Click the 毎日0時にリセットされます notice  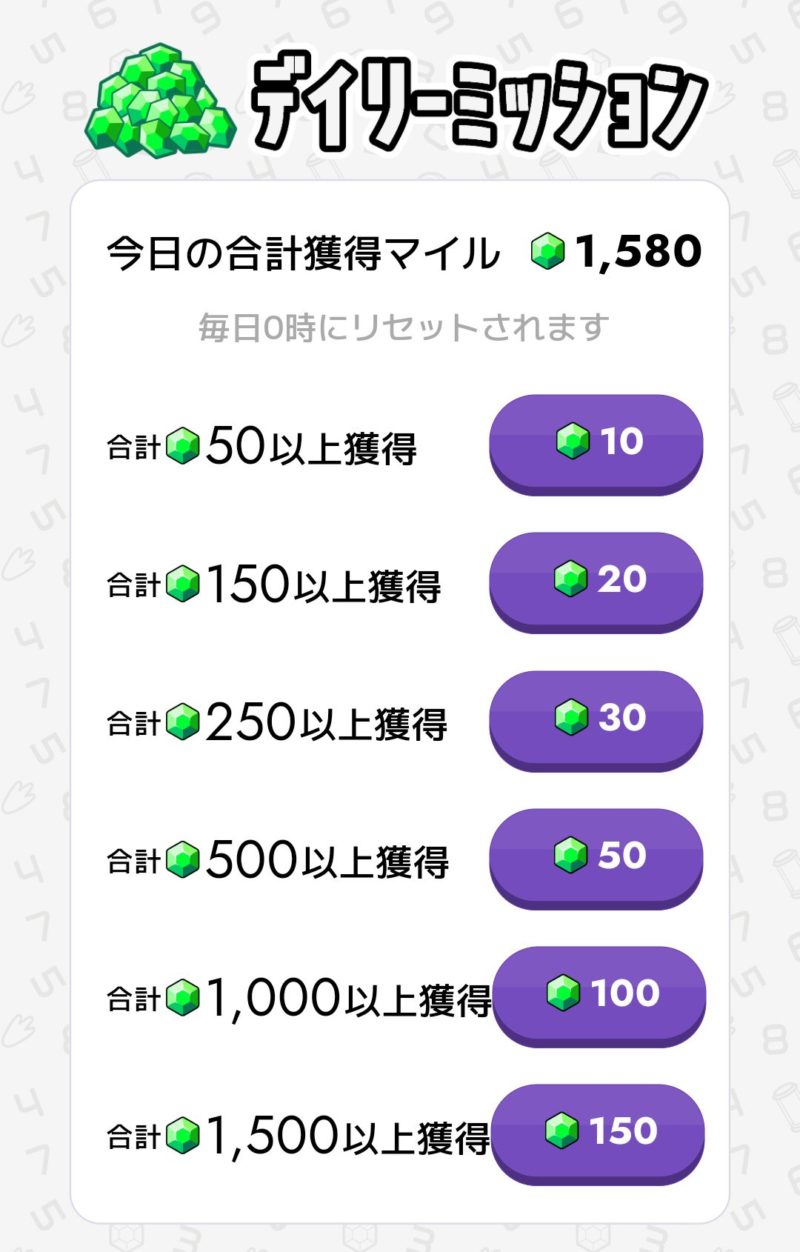coord(403,327)
